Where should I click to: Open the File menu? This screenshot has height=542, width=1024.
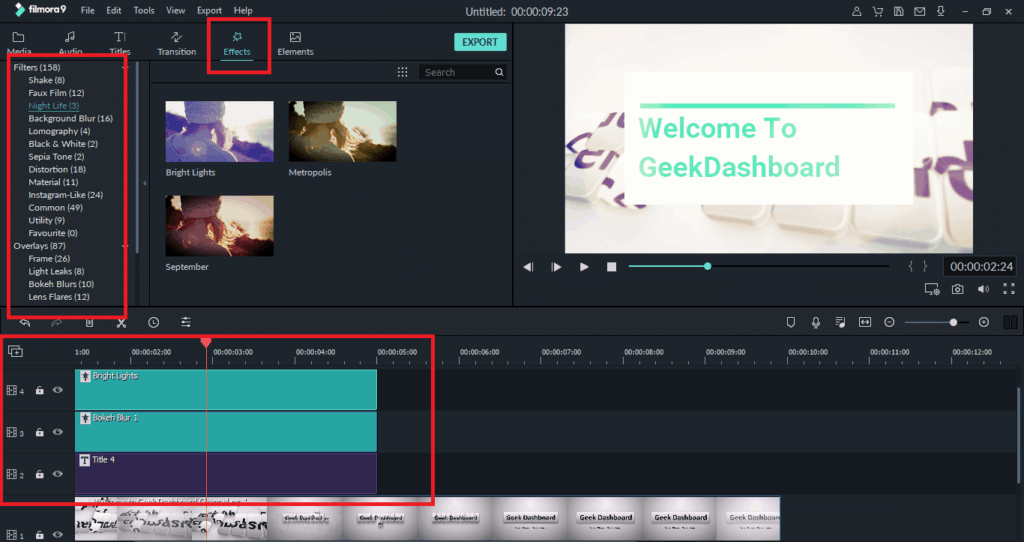[x=88, y=10]
